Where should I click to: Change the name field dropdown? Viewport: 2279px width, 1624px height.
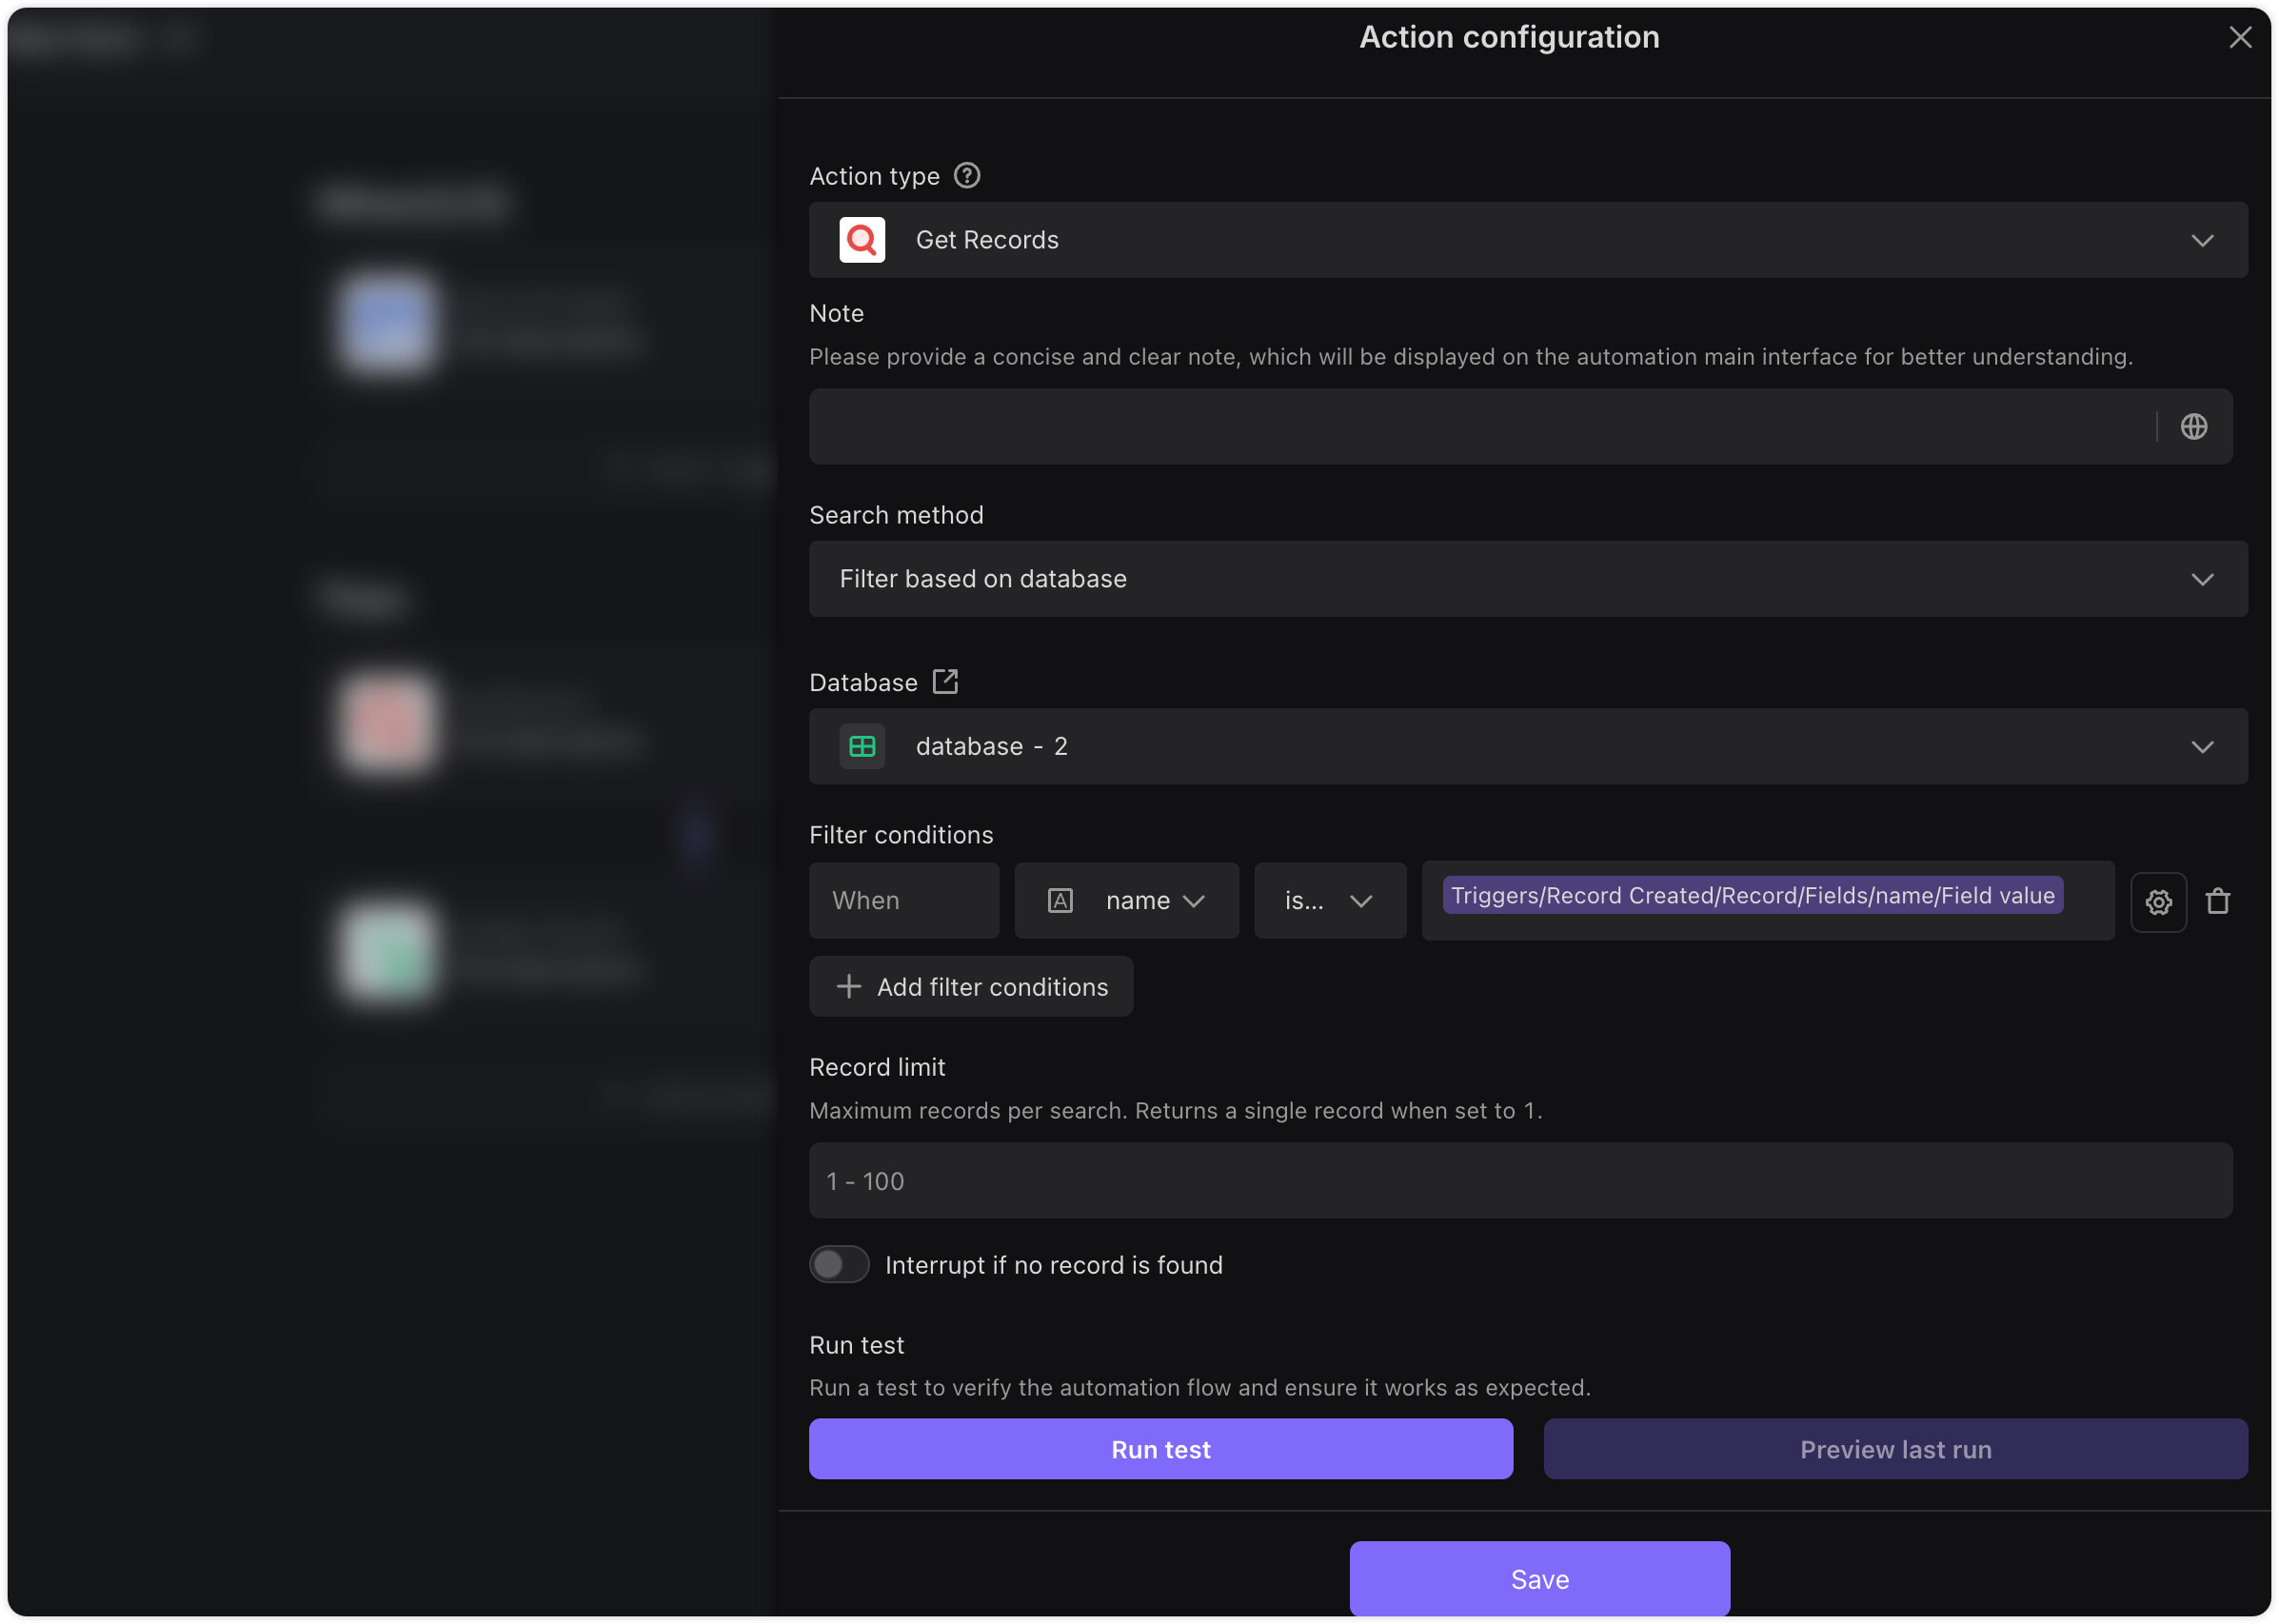pos(1150,901)
